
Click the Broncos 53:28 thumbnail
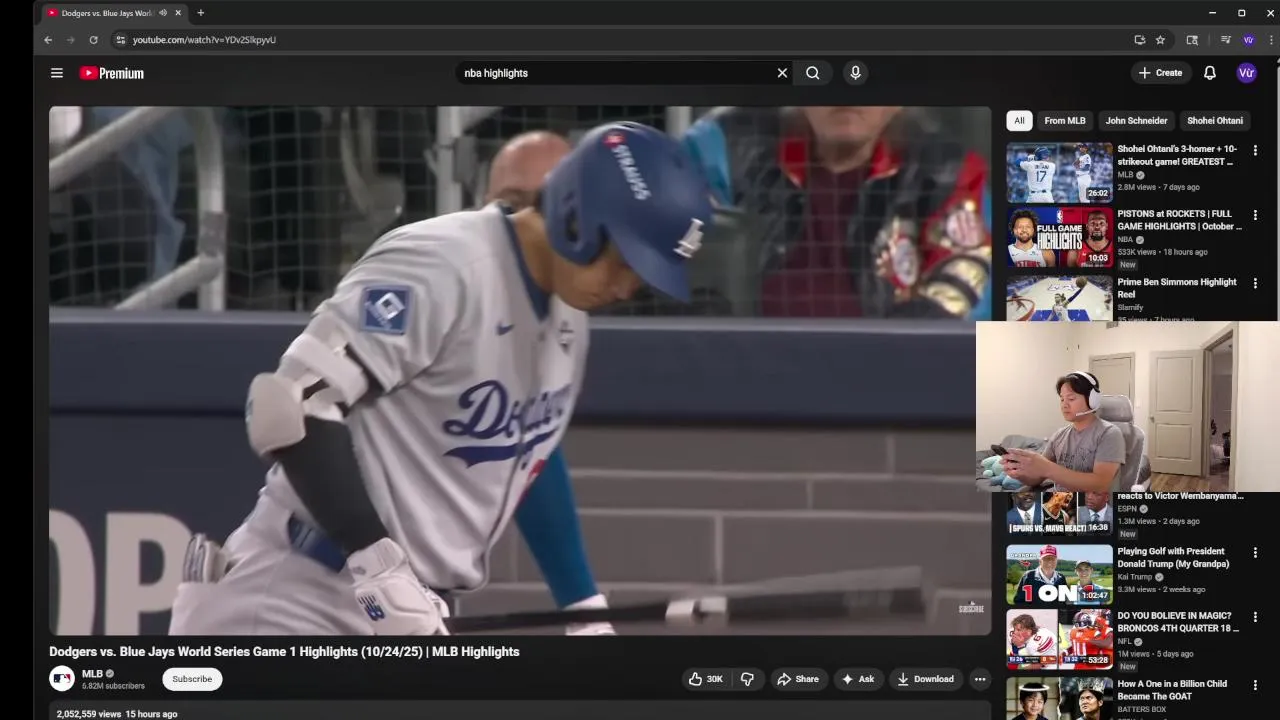(1059, 639)
